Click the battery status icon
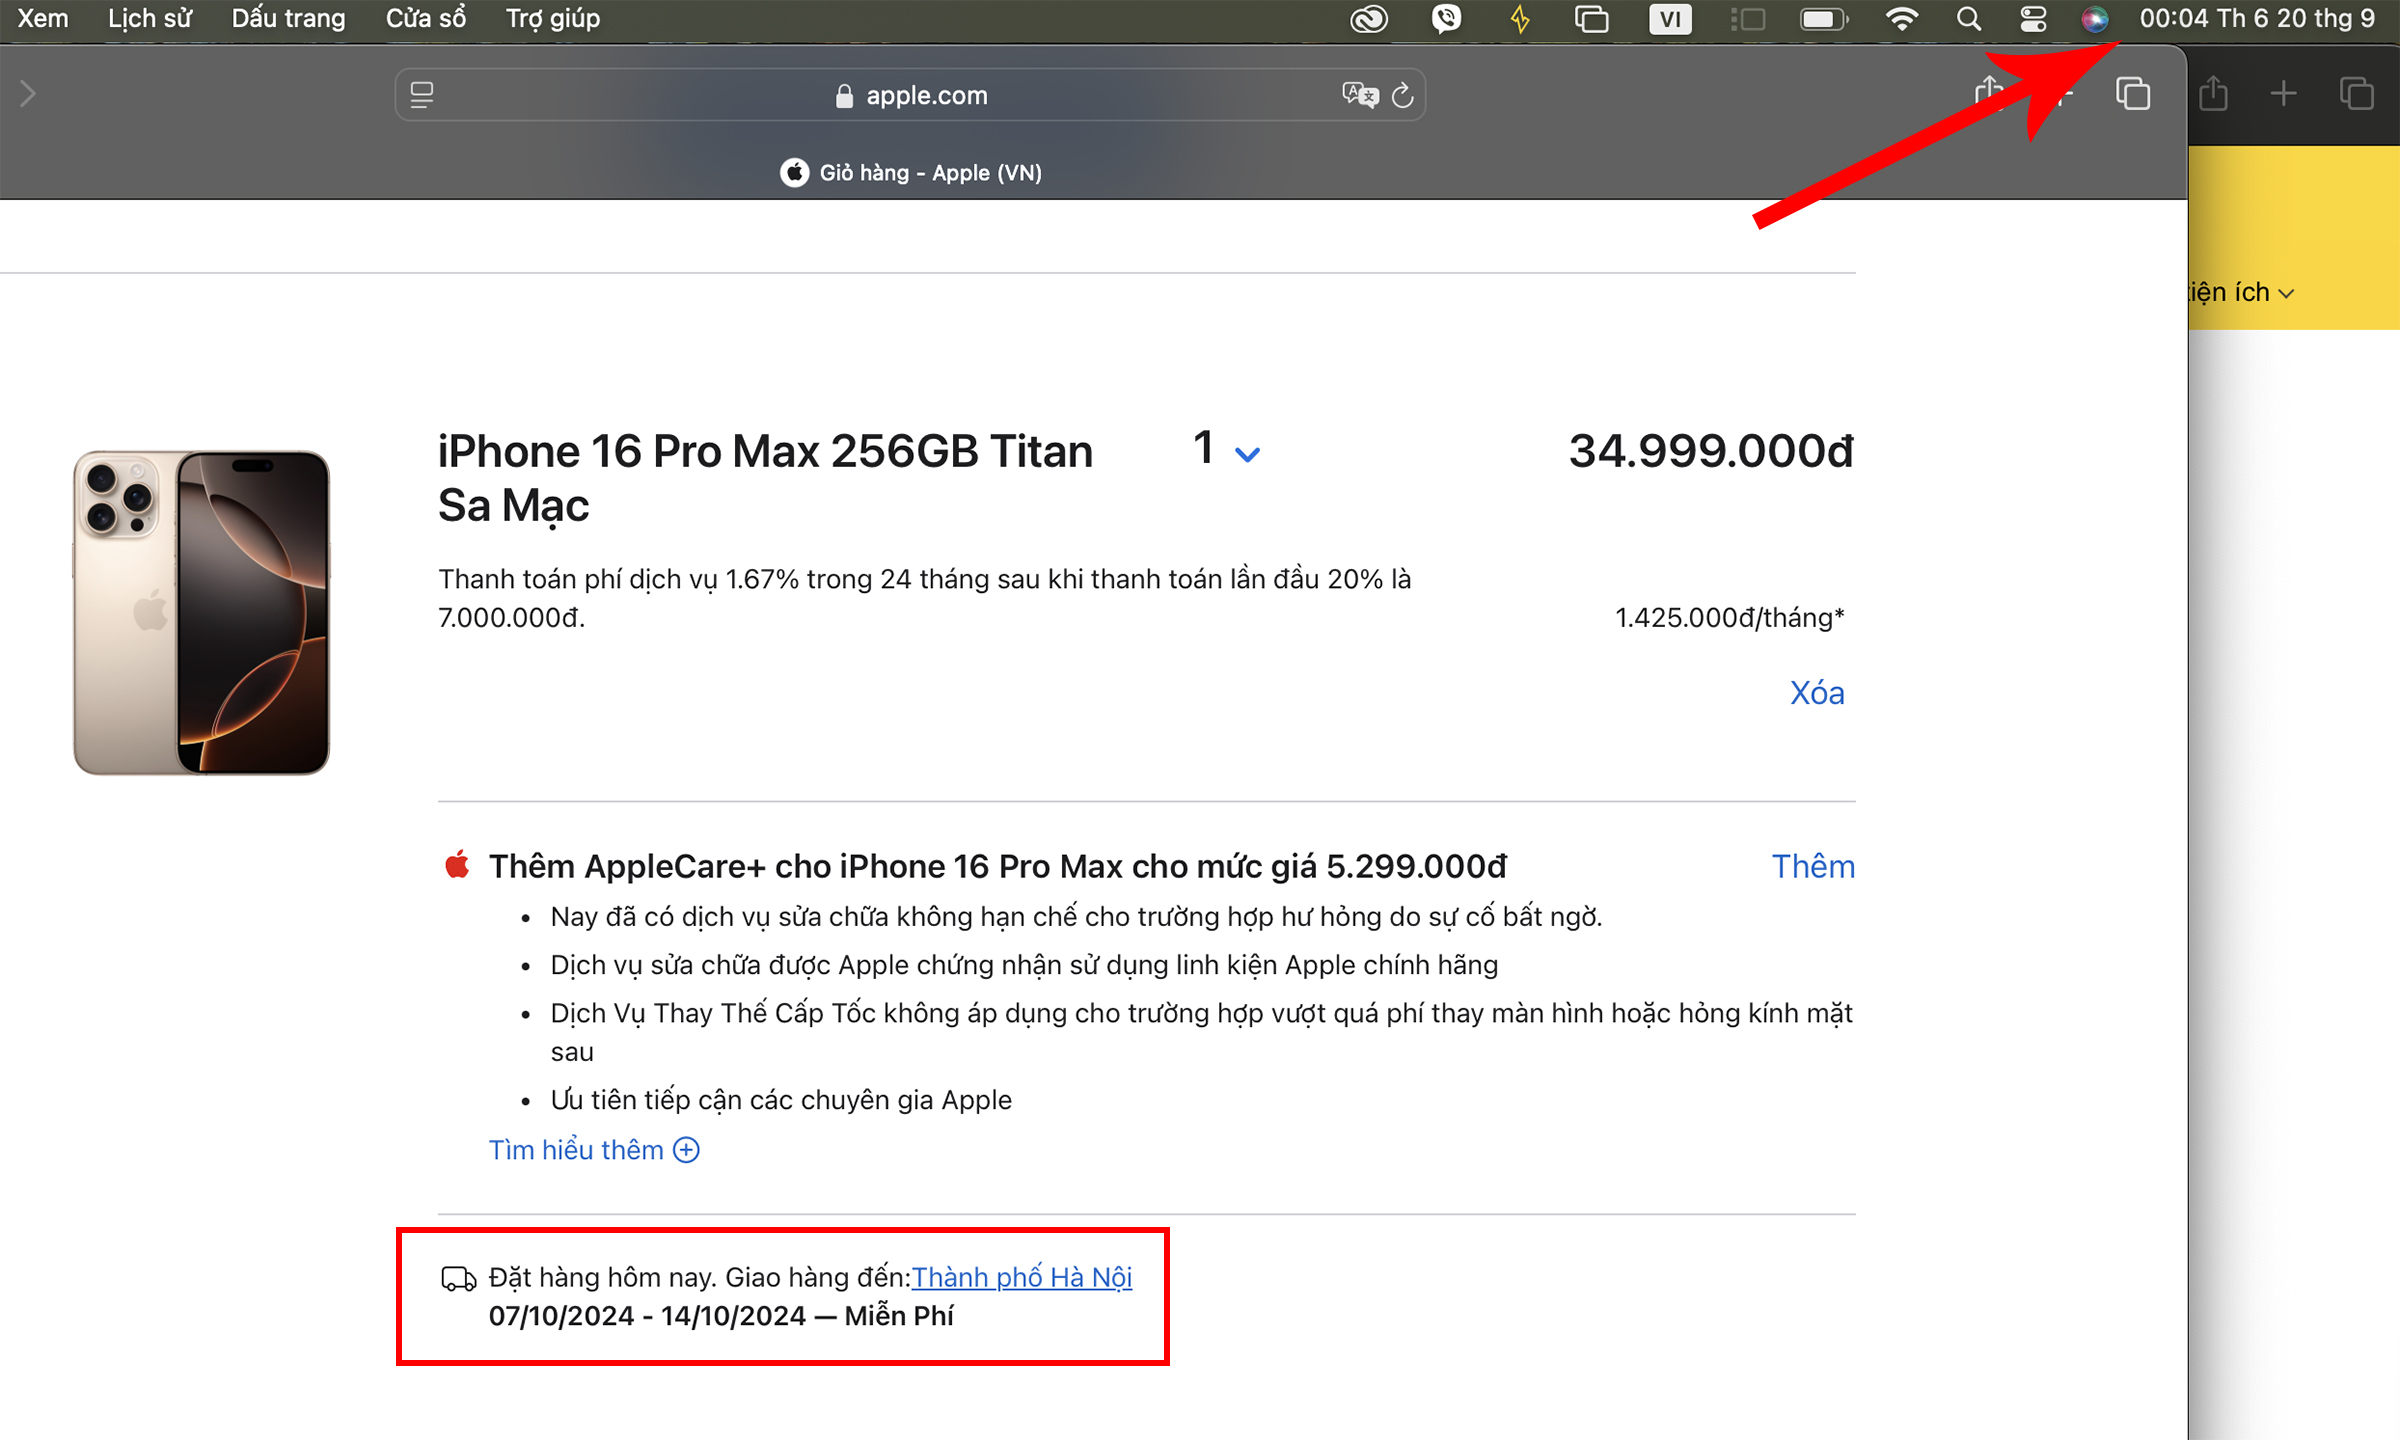 pyautogui.click(x=1824, y=19)
